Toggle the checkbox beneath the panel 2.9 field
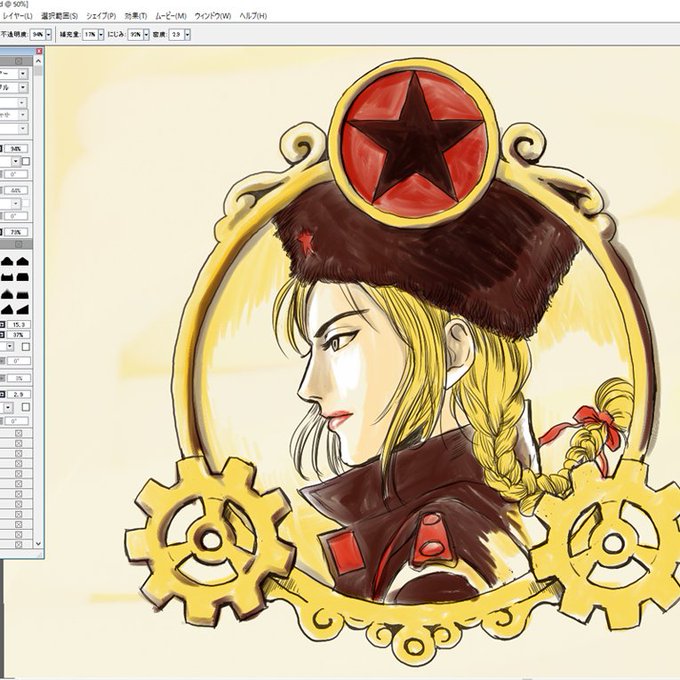The height and width of the screenshot is (680, 680). [x=26, y=407]
